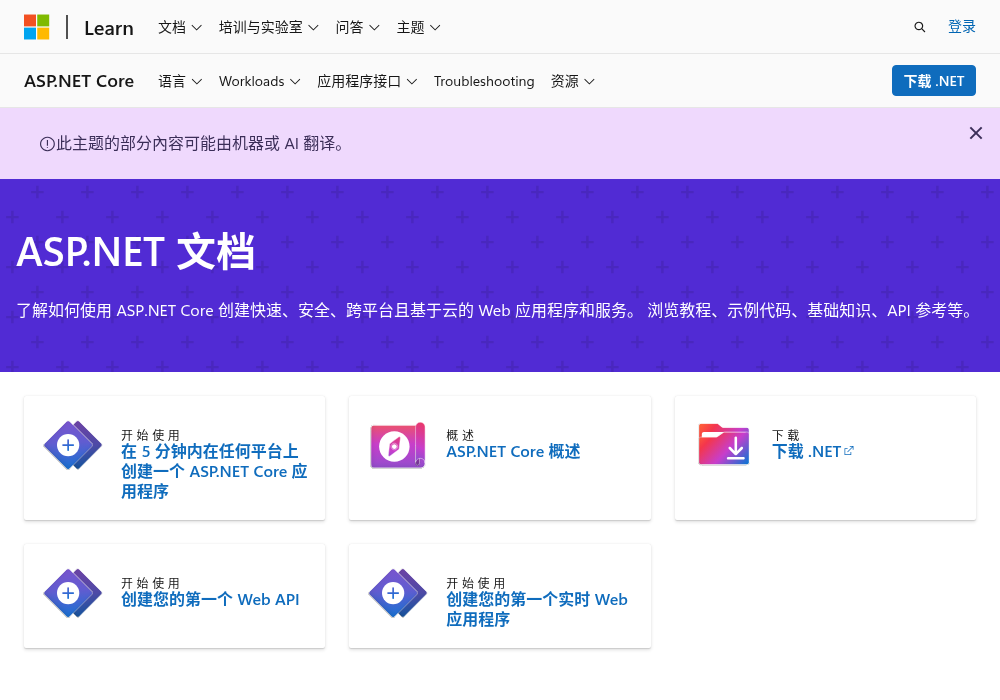1000x700 pixels.
Task: Click the compass icon on the overview card
Action: tap(397, 446)
